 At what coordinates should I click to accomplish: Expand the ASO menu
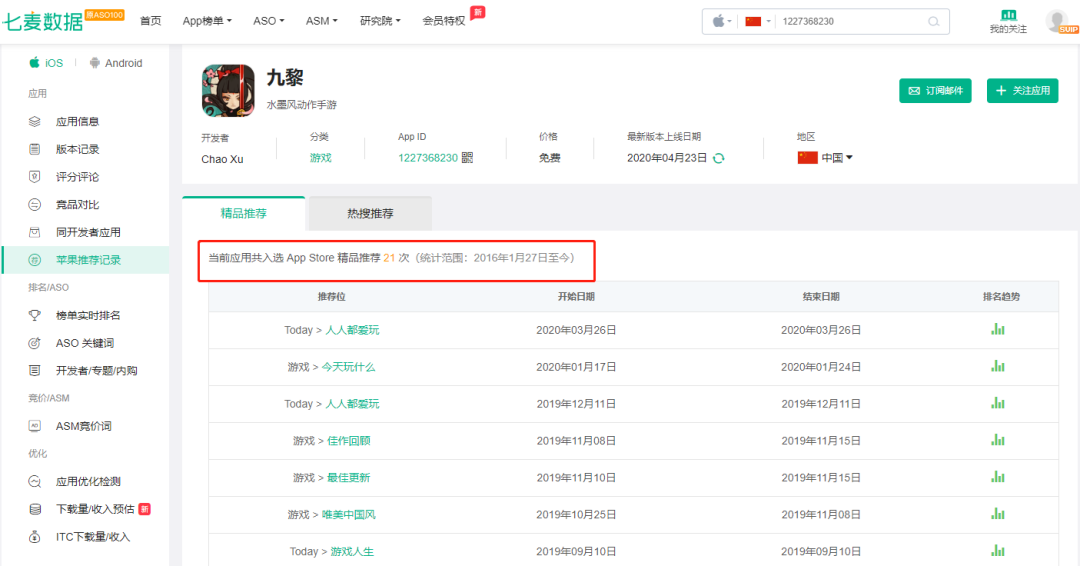[268, 21]
